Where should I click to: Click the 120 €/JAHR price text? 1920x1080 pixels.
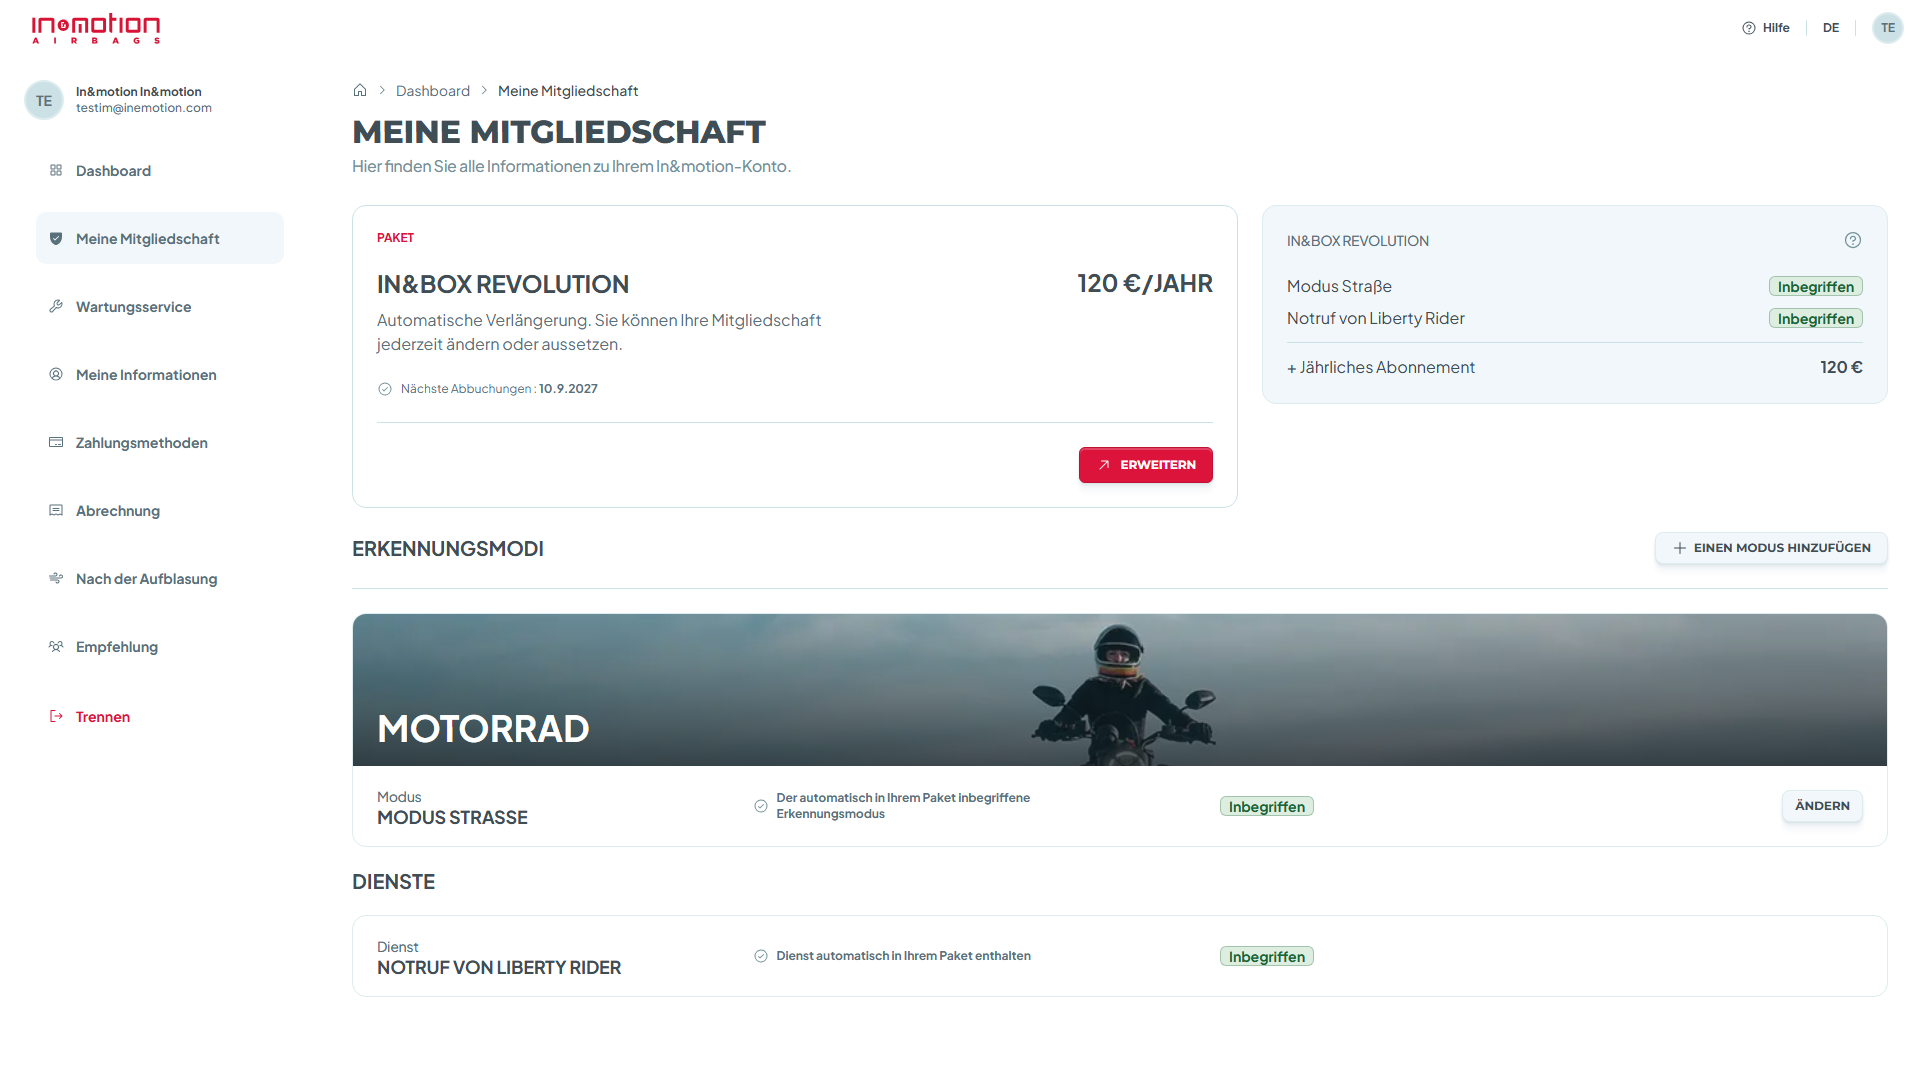tap(1145, 284)
